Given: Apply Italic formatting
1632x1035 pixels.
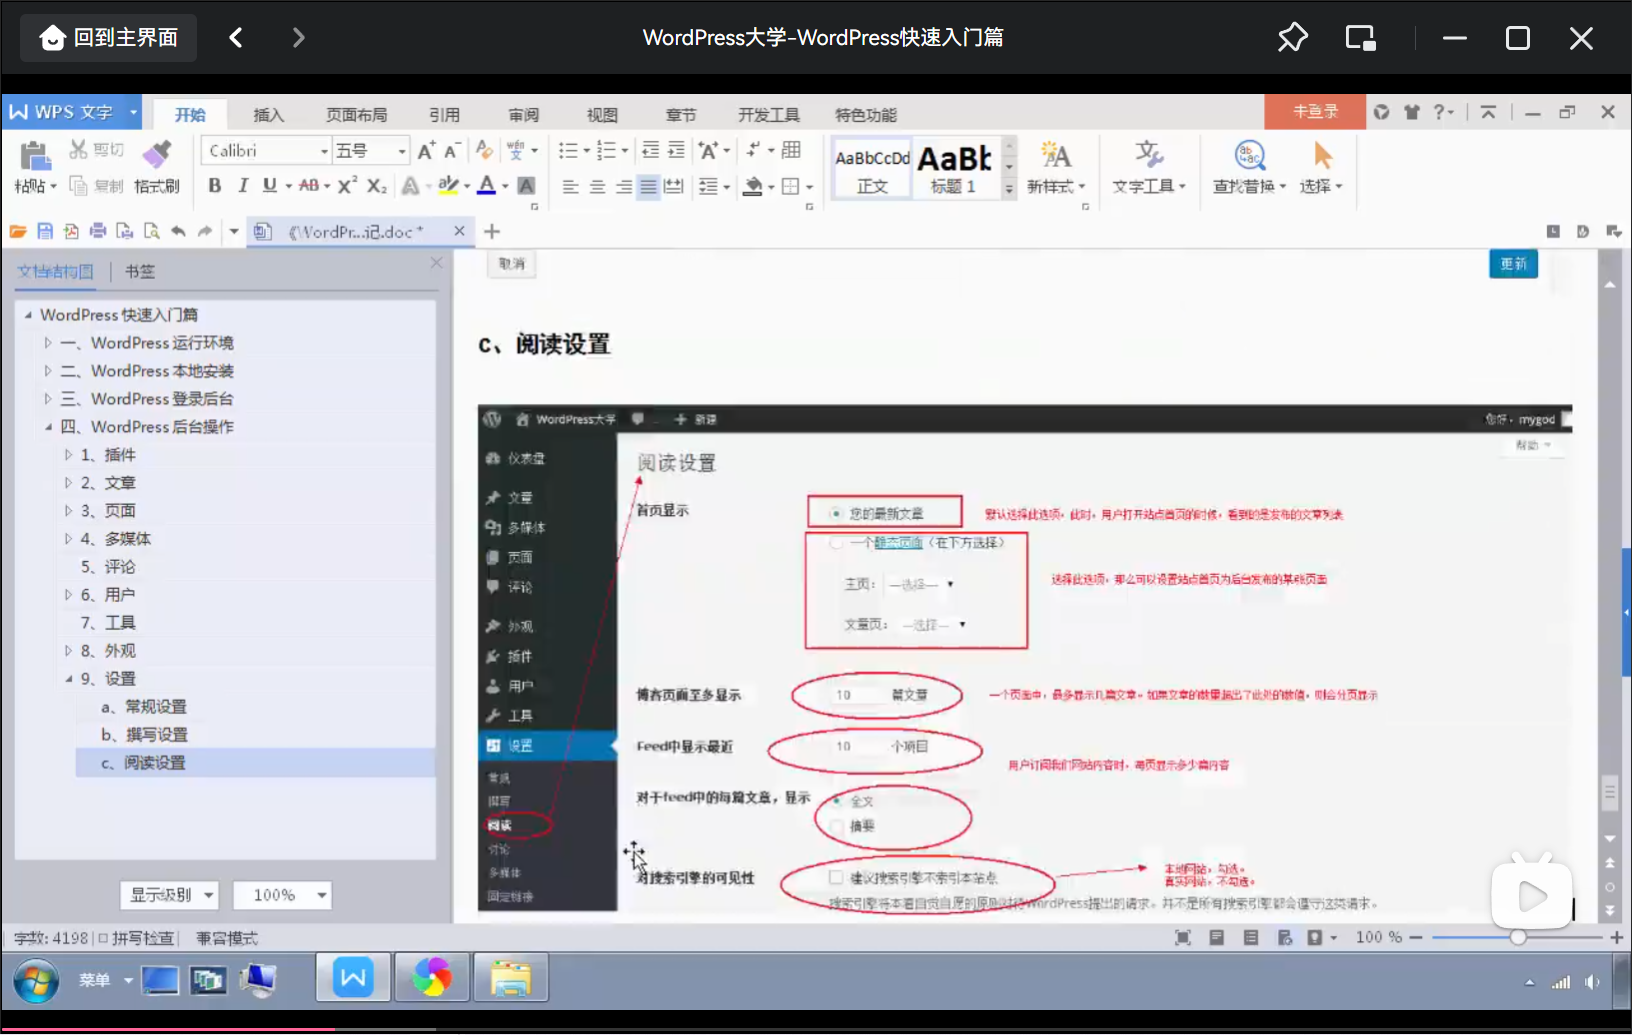Looking at the screenshot, I should point(242,186).
